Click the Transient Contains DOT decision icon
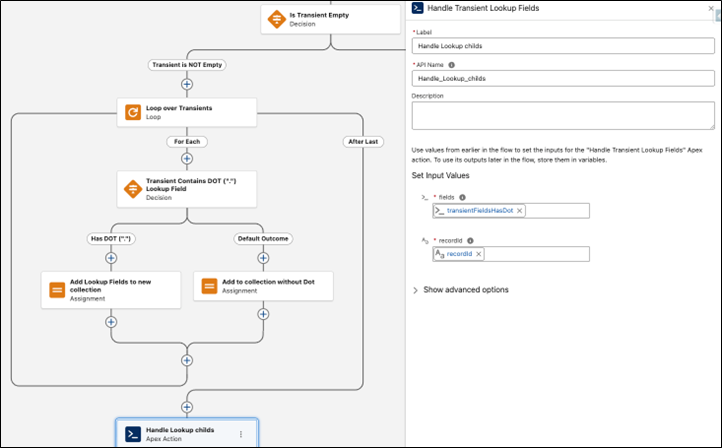 pos(133,187)
